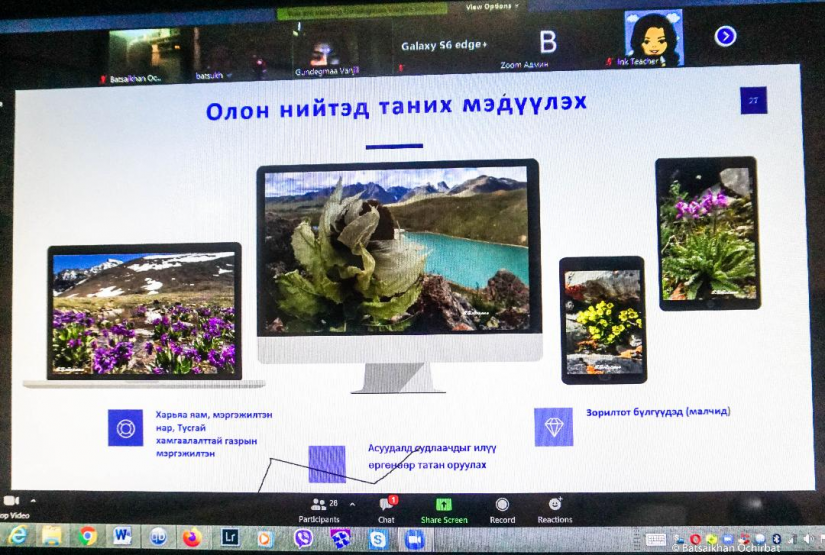Open Adobe Lightroom (Lr) from the taskbar
Viewport: 825px width, 555px height.
pyautogui.click(x=230, y=538)
